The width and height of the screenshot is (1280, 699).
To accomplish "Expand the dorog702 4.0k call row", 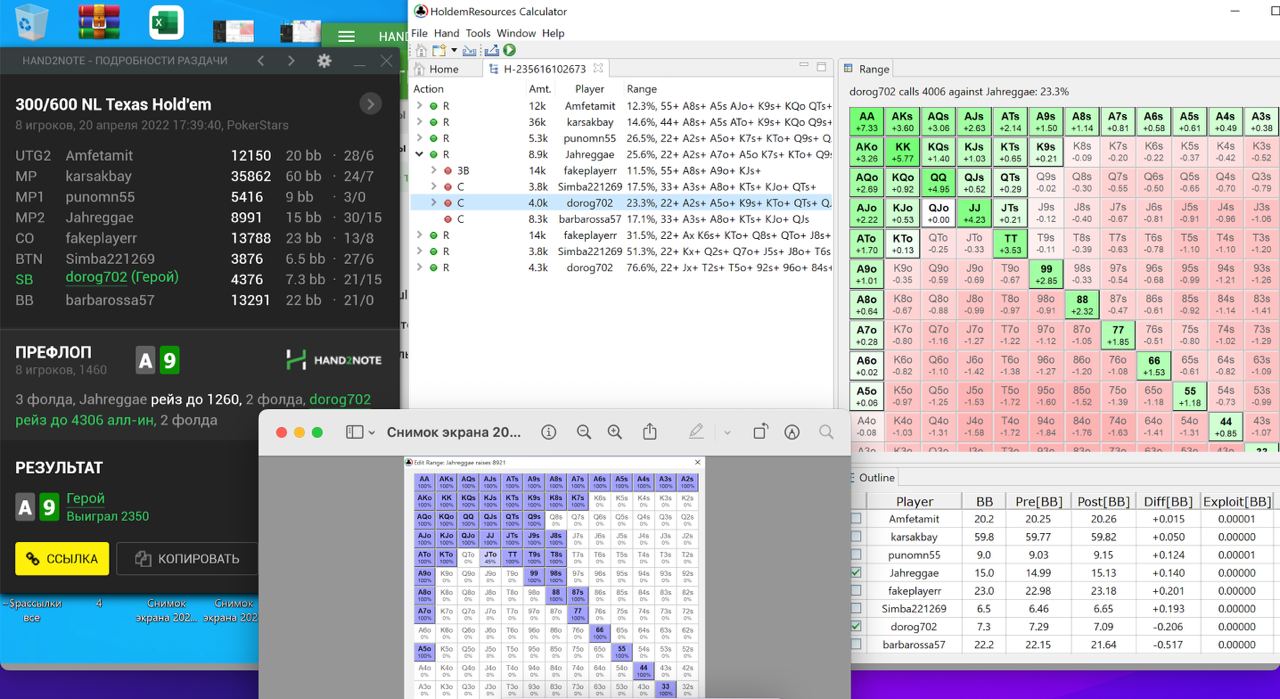I will click(x=434, y=203).
